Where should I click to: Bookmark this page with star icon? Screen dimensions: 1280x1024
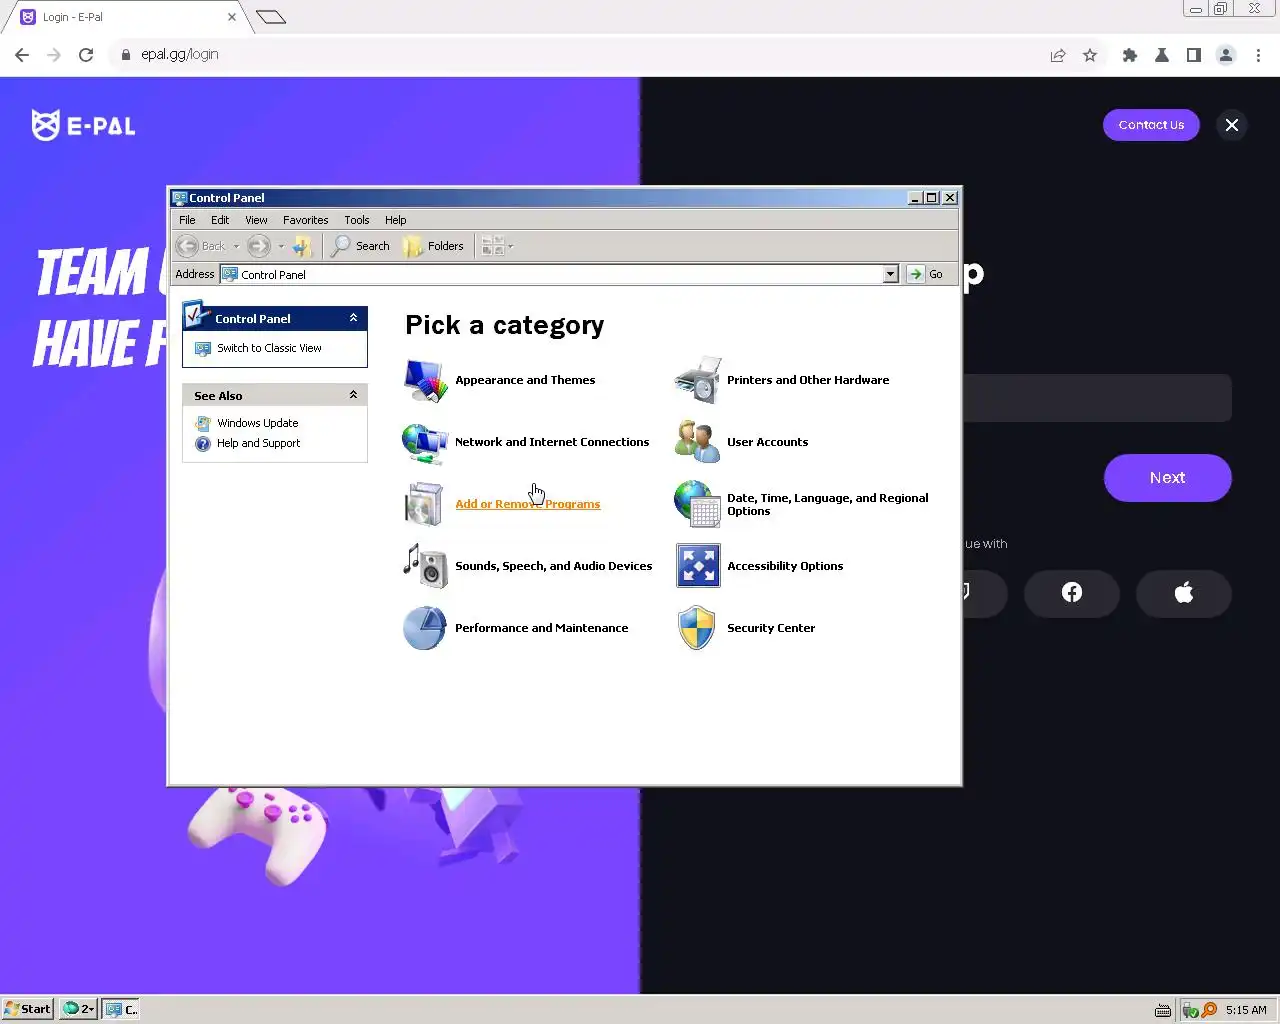[1090, 55]
